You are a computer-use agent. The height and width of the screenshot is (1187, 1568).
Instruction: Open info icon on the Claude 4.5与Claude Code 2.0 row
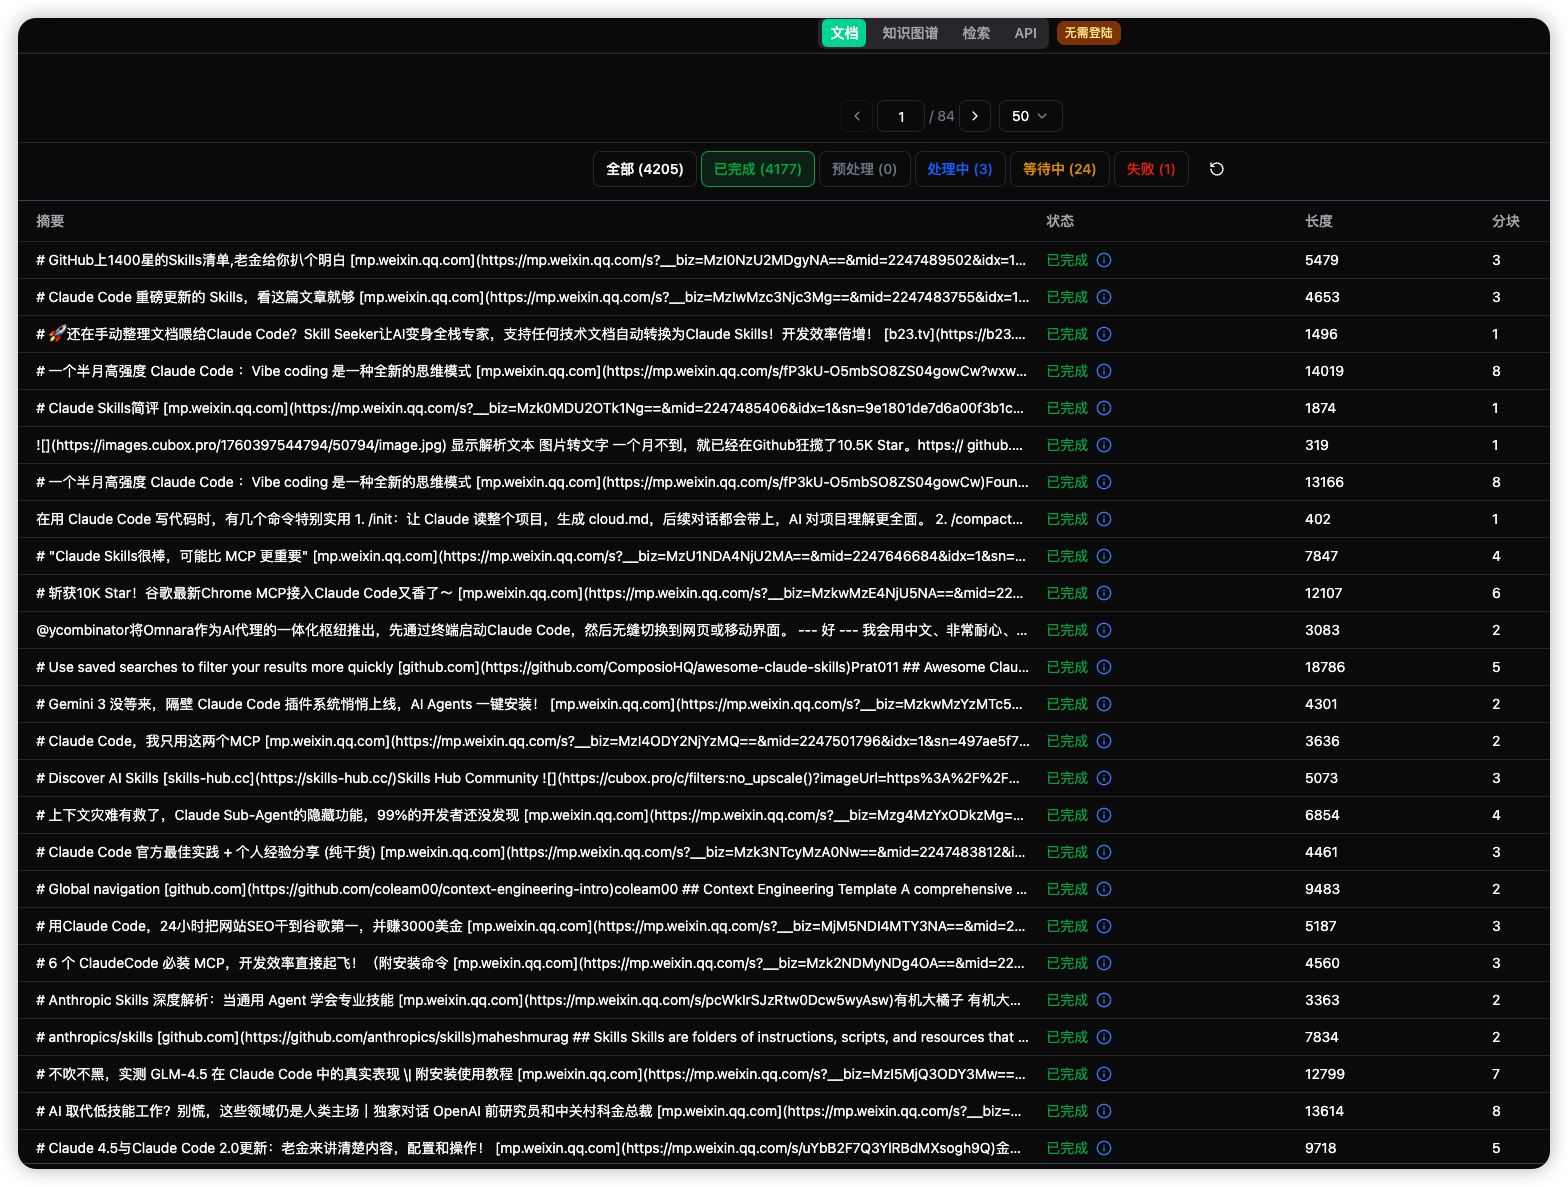(x=1104, y=1148)
